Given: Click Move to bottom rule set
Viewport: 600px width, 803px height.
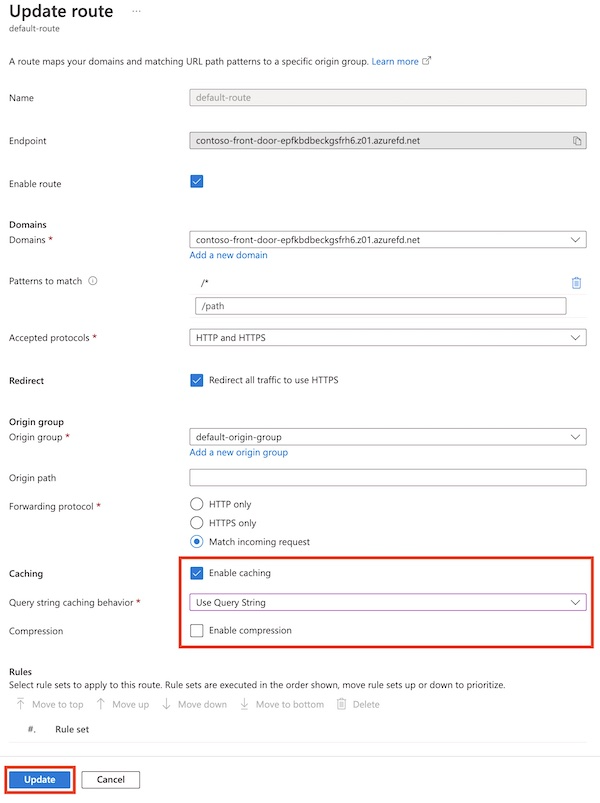Looking at the screenshot, I should pos(281,705).
